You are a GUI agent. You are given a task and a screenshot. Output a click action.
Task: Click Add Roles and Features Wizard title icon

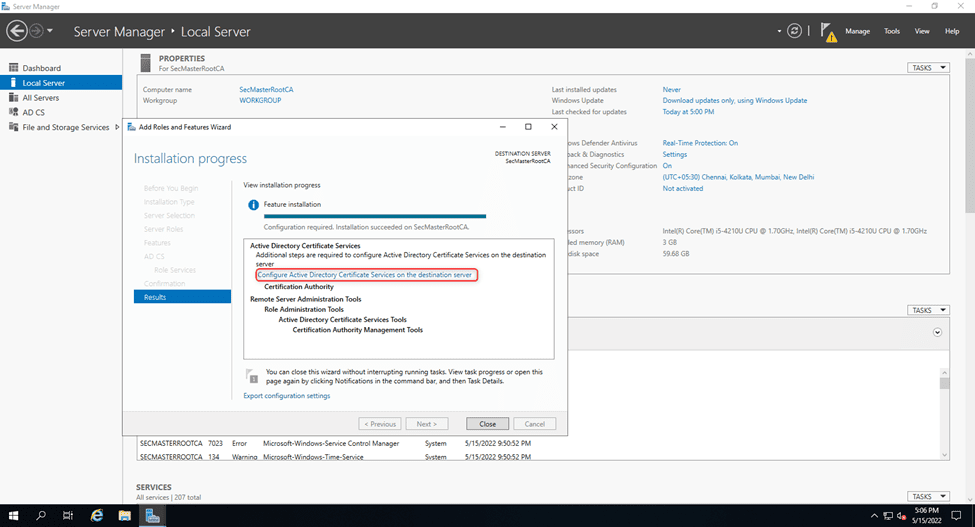[131, 127]
